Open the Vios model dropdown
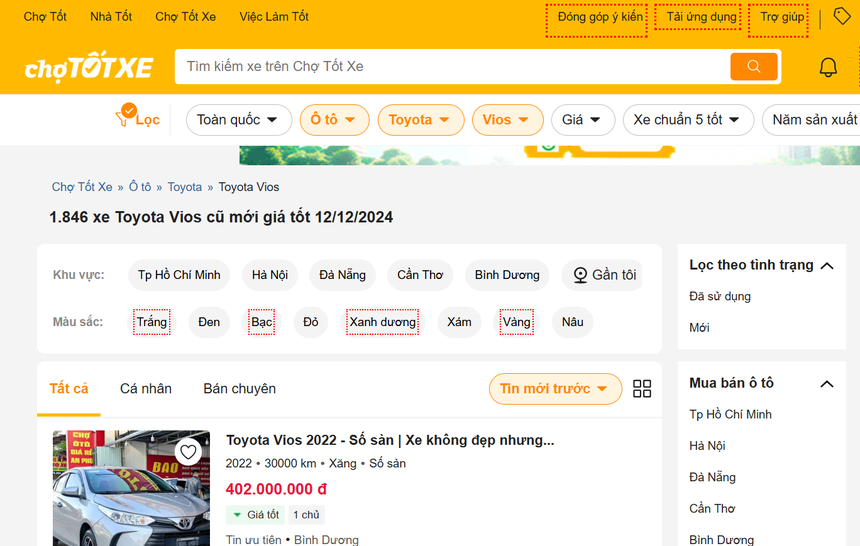Screen dimensions: 860x546 [x=507, y=120]
